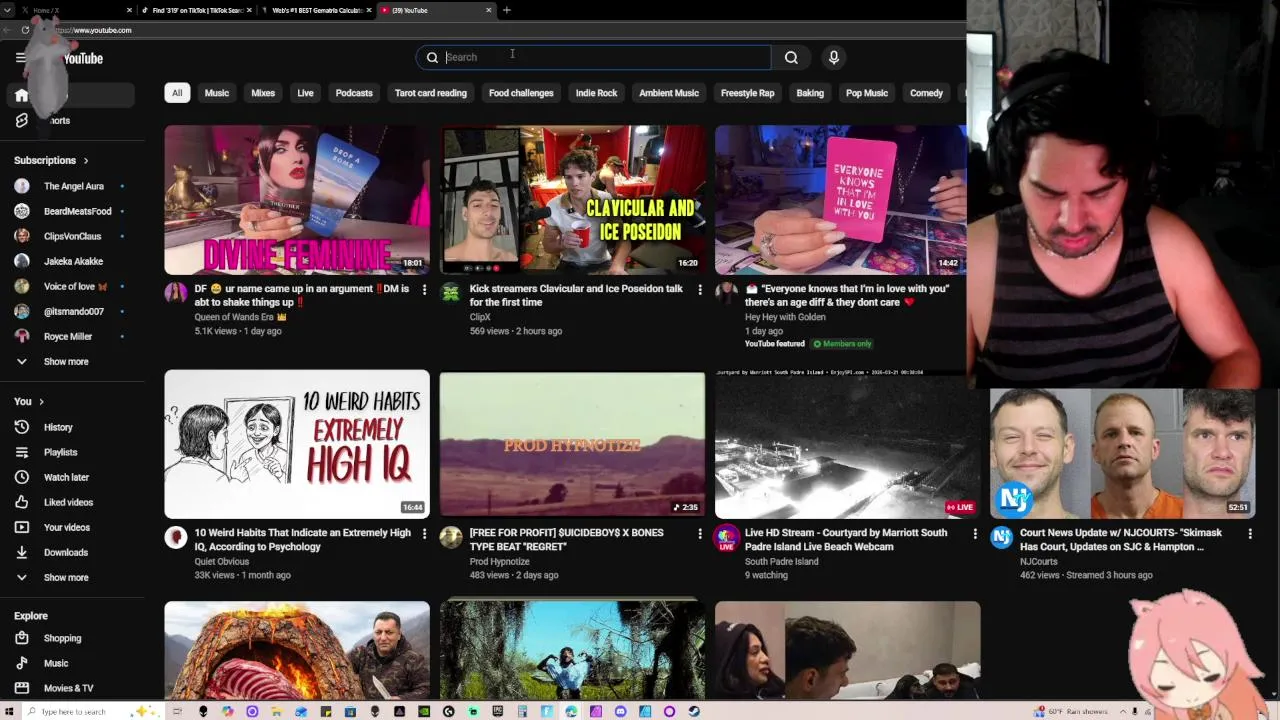This screenshot has width=1280, height=720.
Task: Open the live South Padre webcam thumbnail
Action: 847,444
